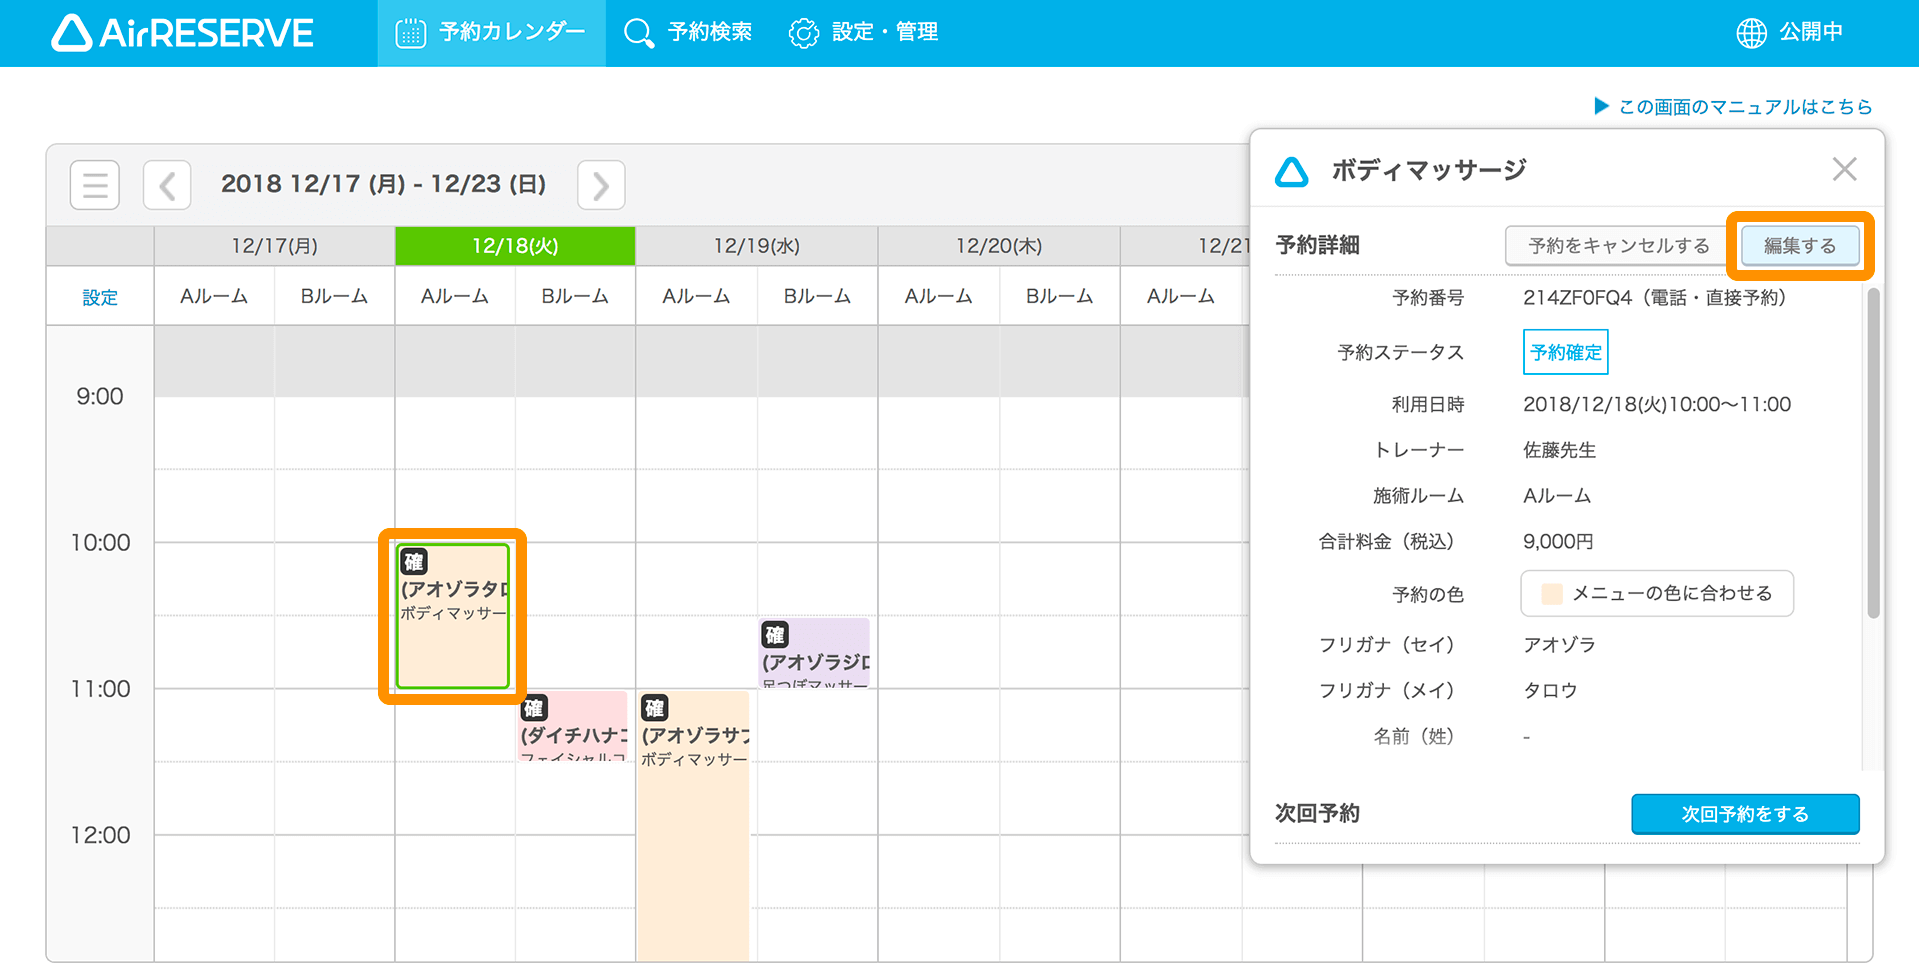Select the calendar icon in 予約カレンダー

411,32
